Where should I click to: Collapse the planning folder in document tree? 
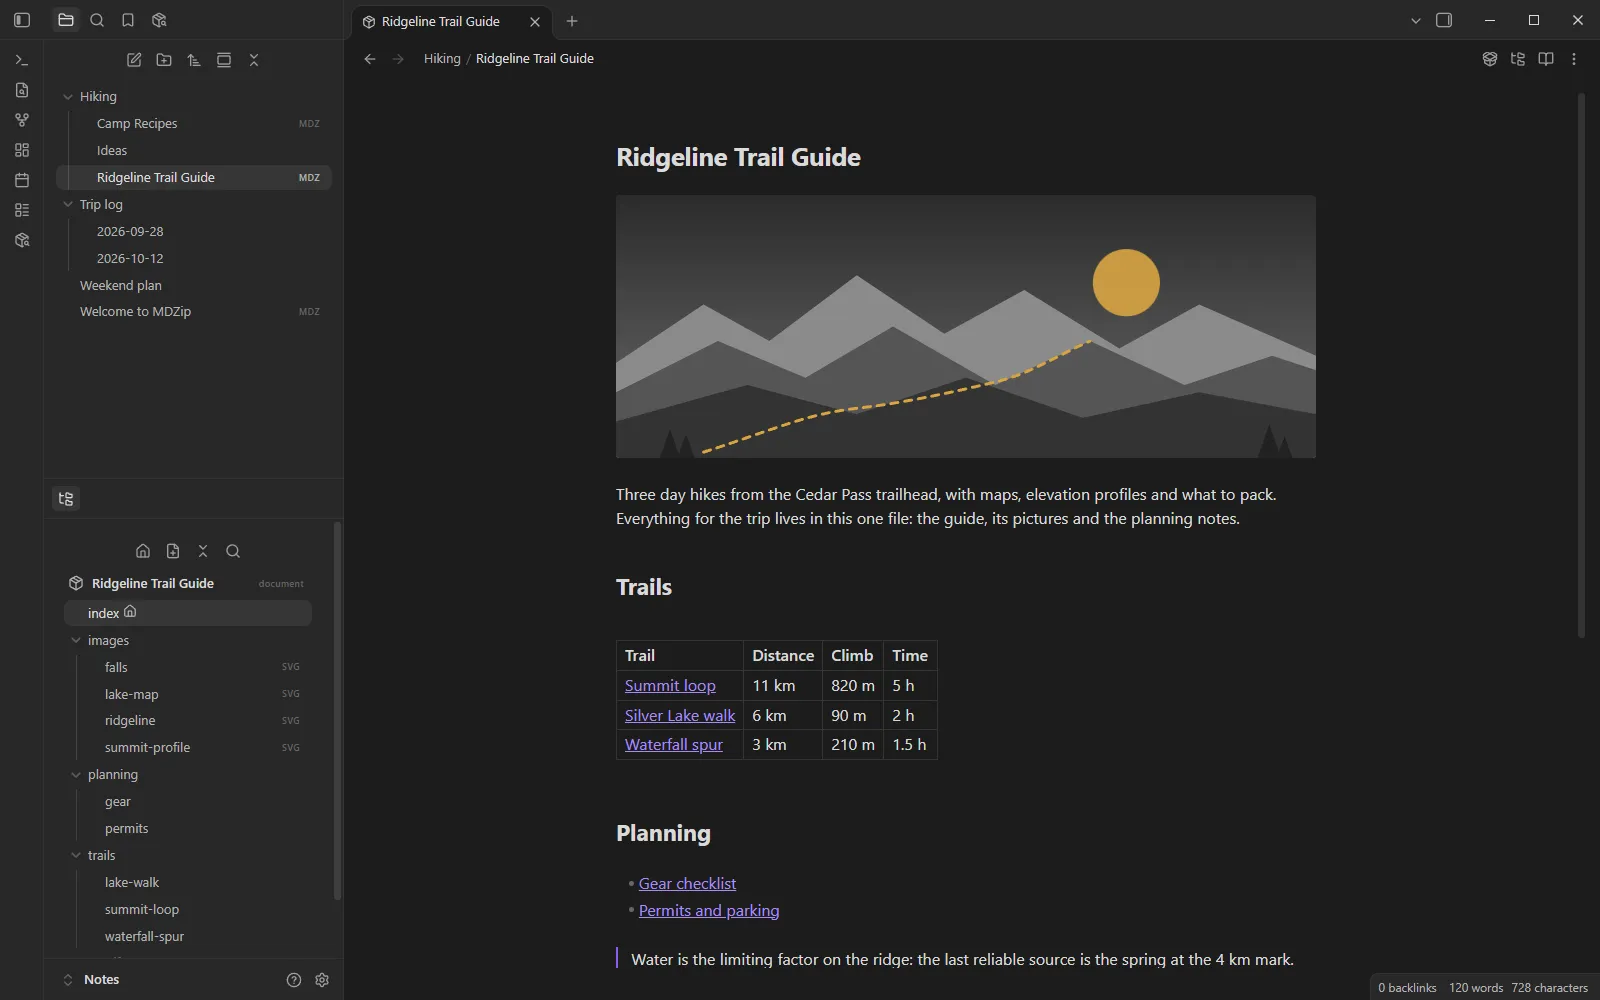point(76,775)
